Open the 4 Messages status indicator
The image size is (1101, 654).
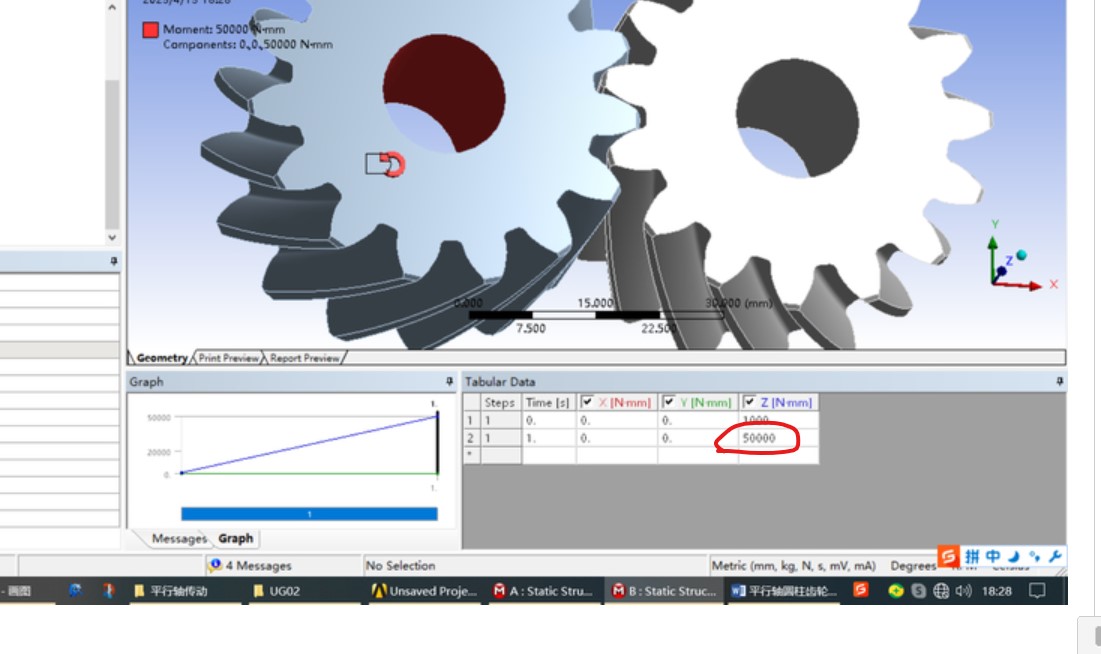coord(250,565)
